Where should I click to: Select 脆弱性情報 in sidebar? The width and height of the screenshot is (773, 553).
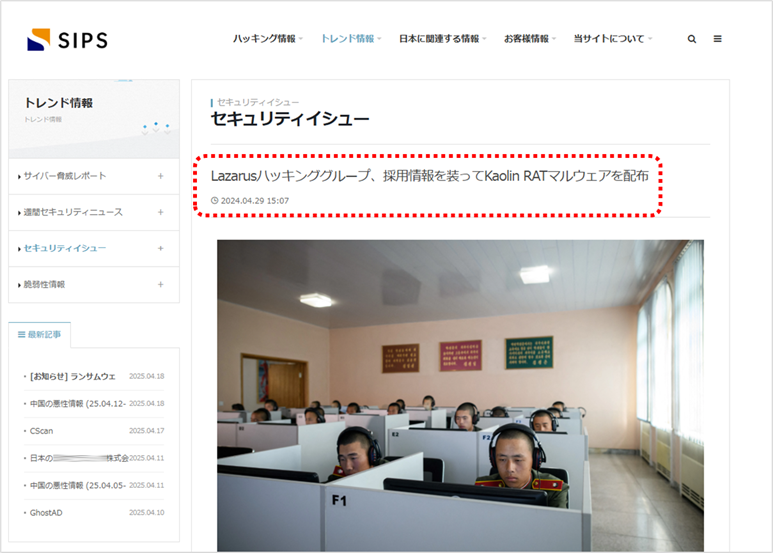44,284
